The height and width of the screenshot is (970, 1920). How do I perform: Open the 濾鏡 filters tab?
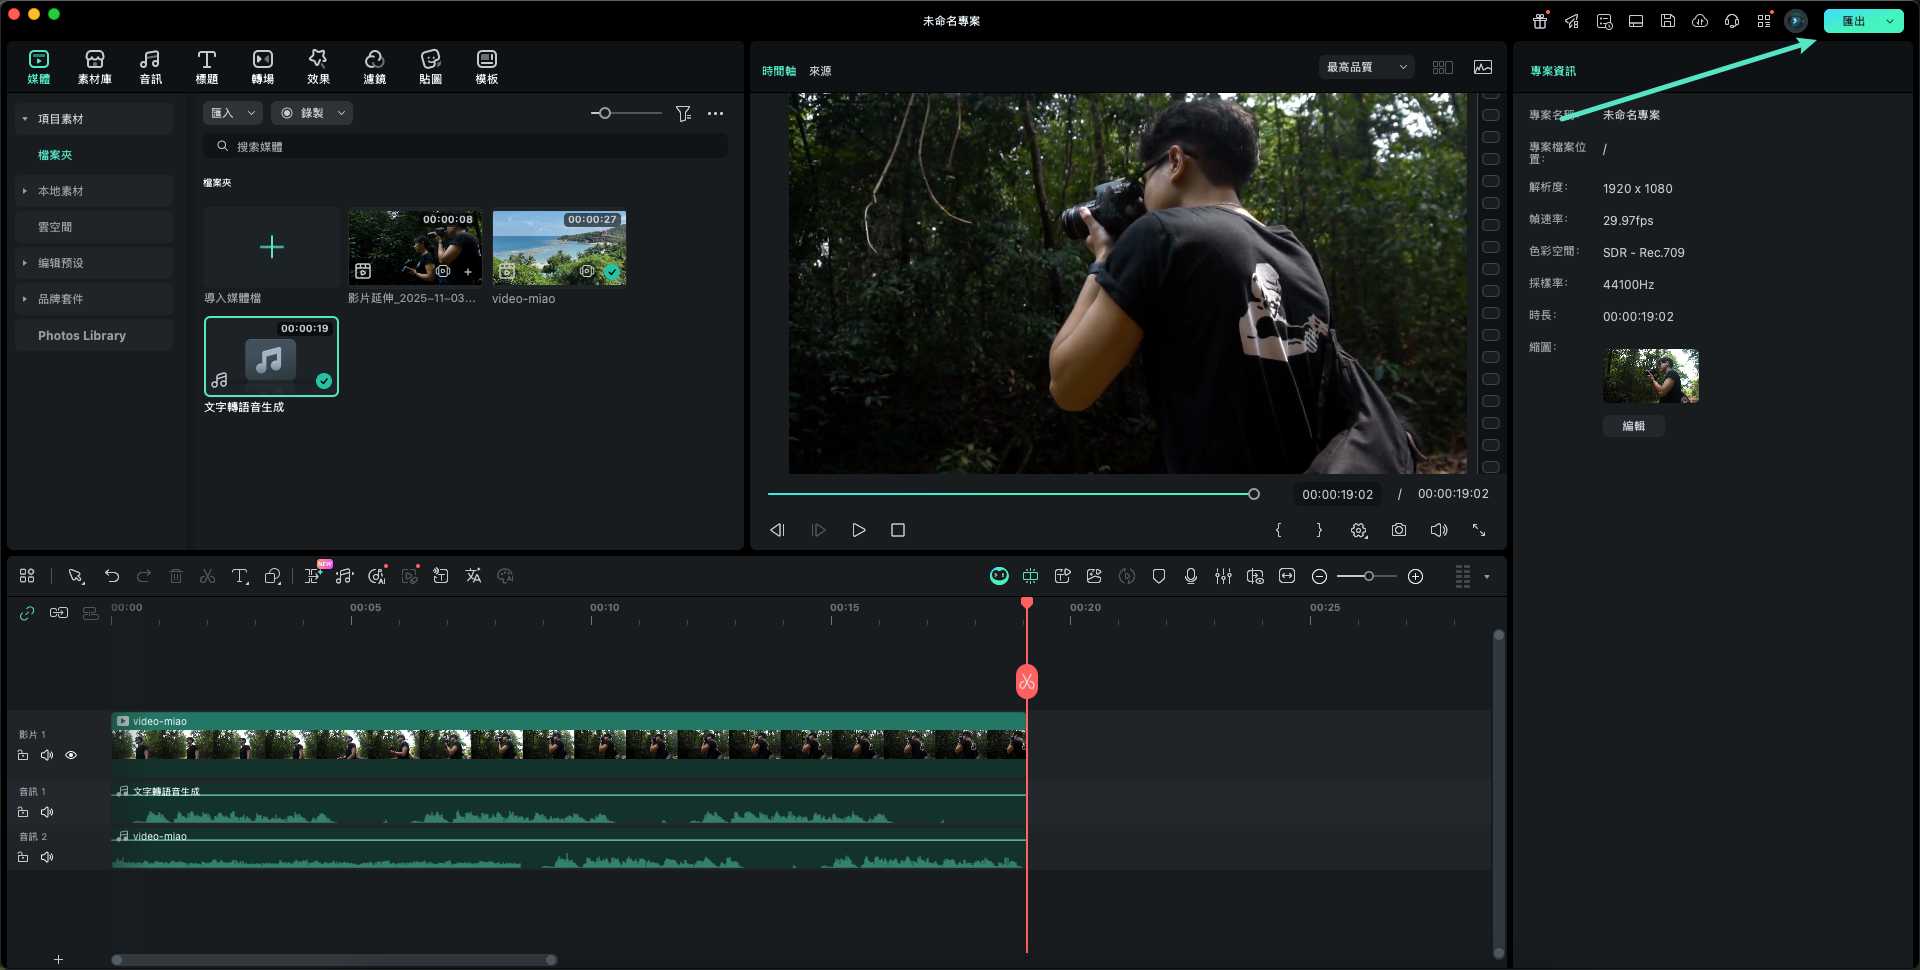[x=374, y=66]
